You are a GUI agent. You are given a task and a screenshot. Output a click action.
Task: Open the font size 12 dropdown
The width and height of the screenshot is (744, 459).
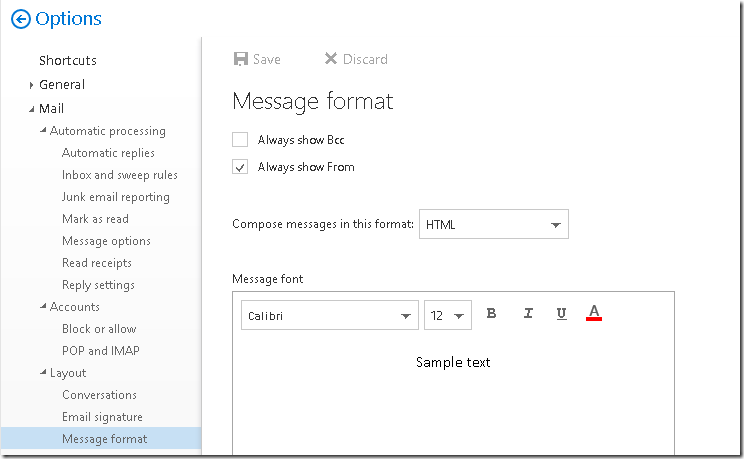click(447, 315)
